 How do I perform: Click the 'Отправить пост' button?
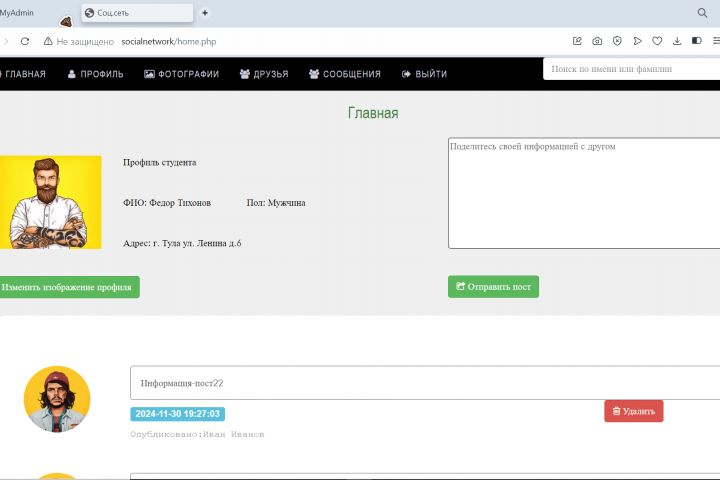tap(494, 287)
